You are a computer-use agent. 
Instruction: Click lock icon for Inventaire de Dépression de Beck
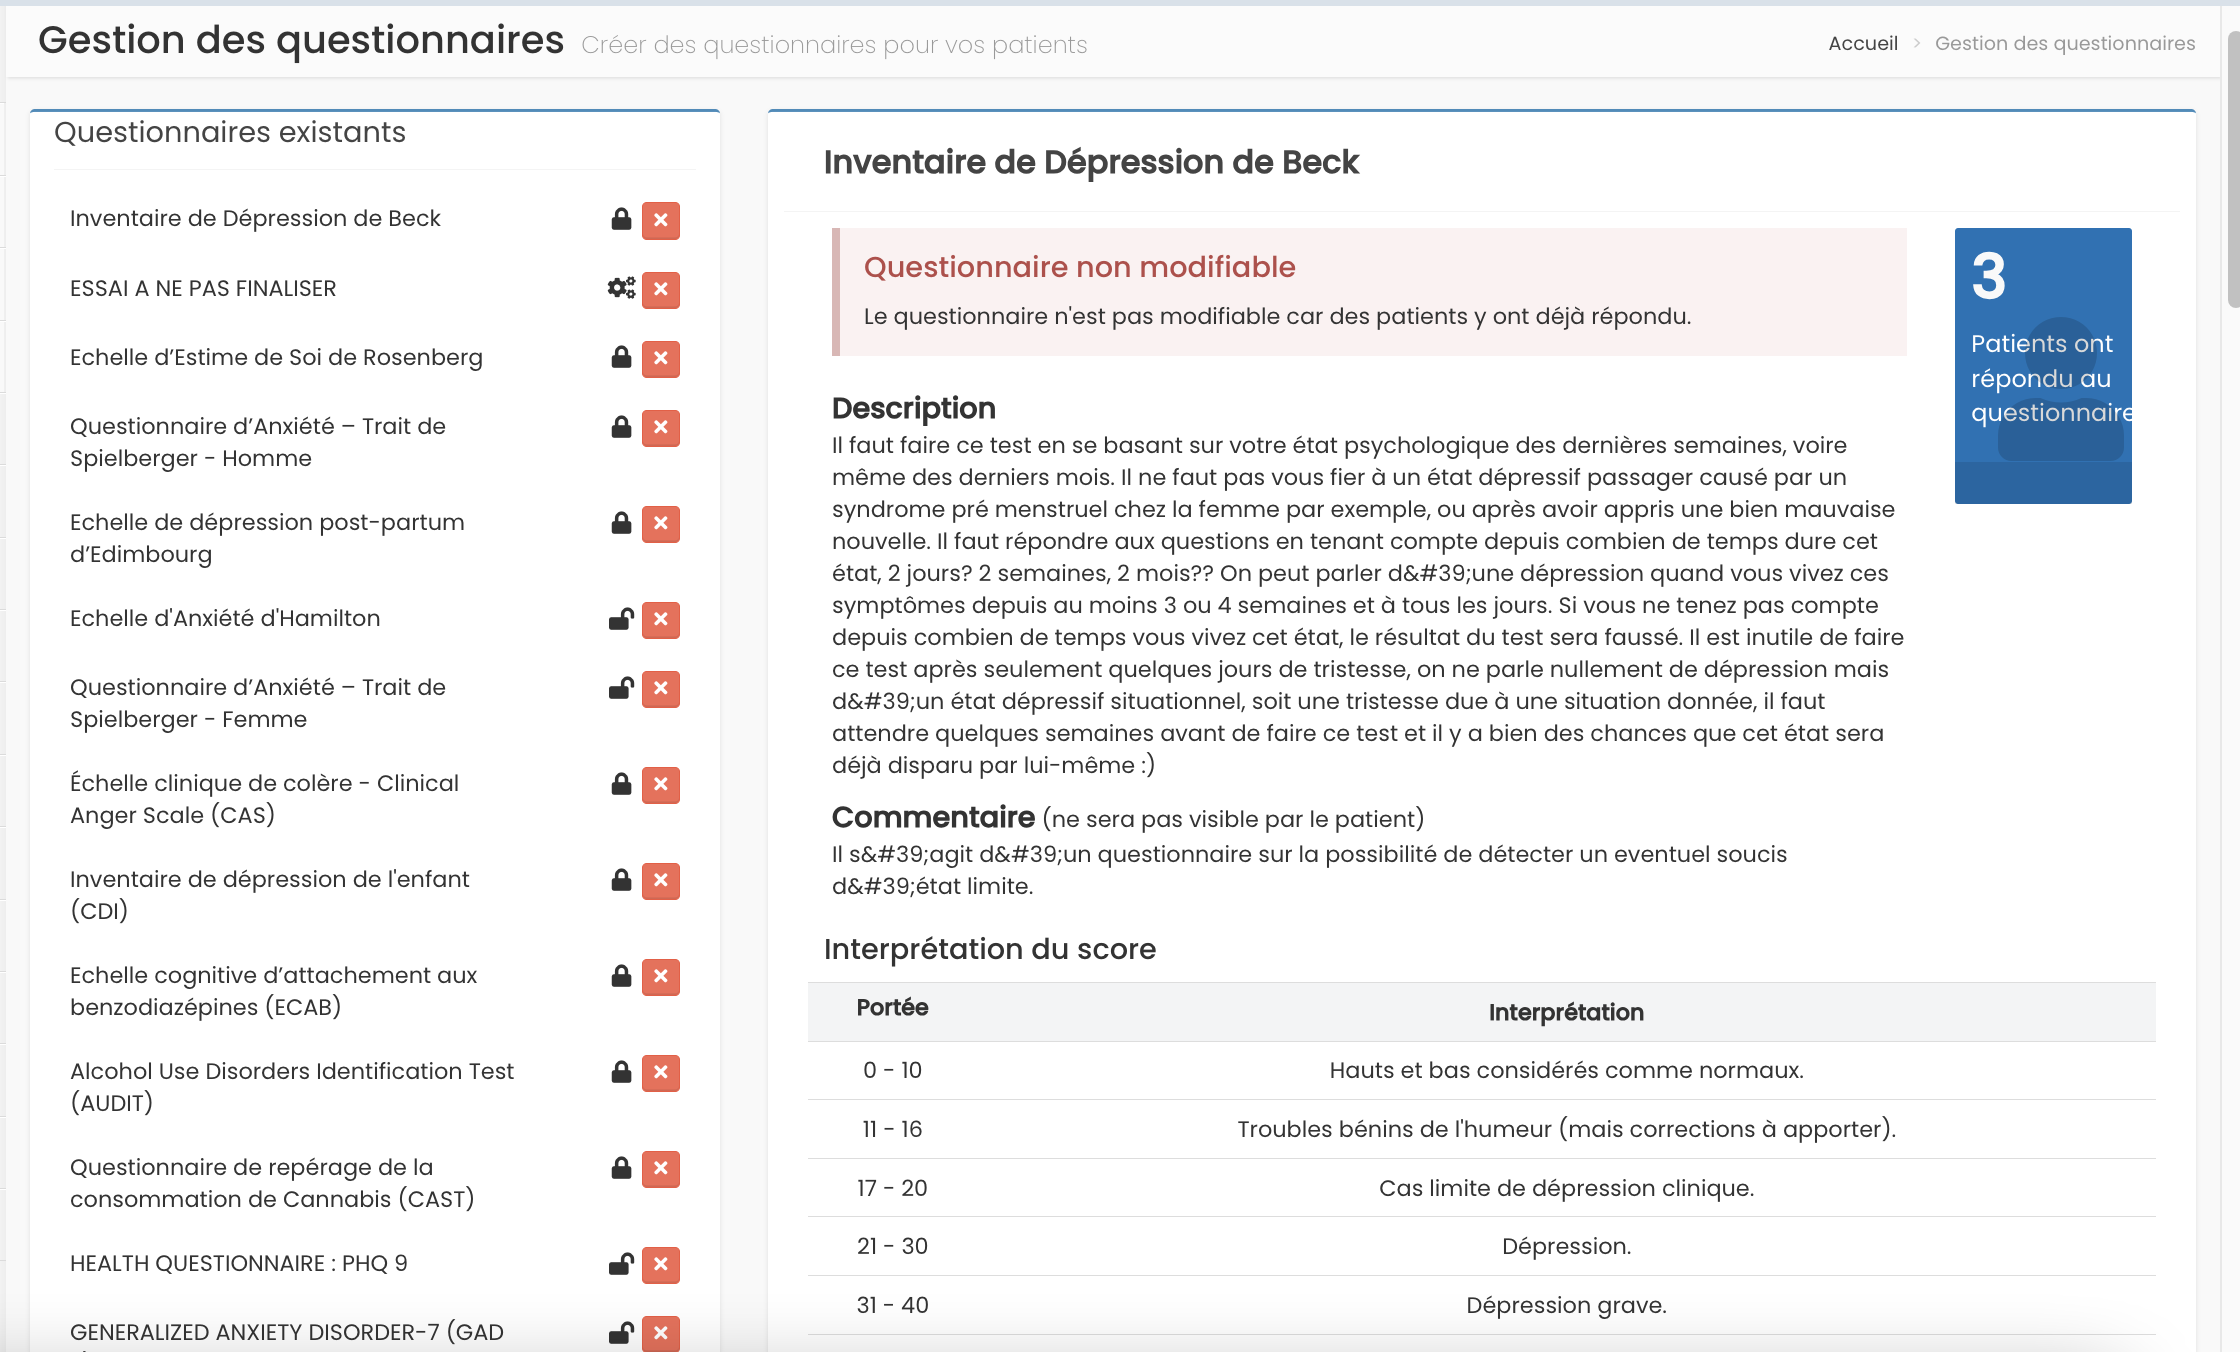(x=621, y=219)
